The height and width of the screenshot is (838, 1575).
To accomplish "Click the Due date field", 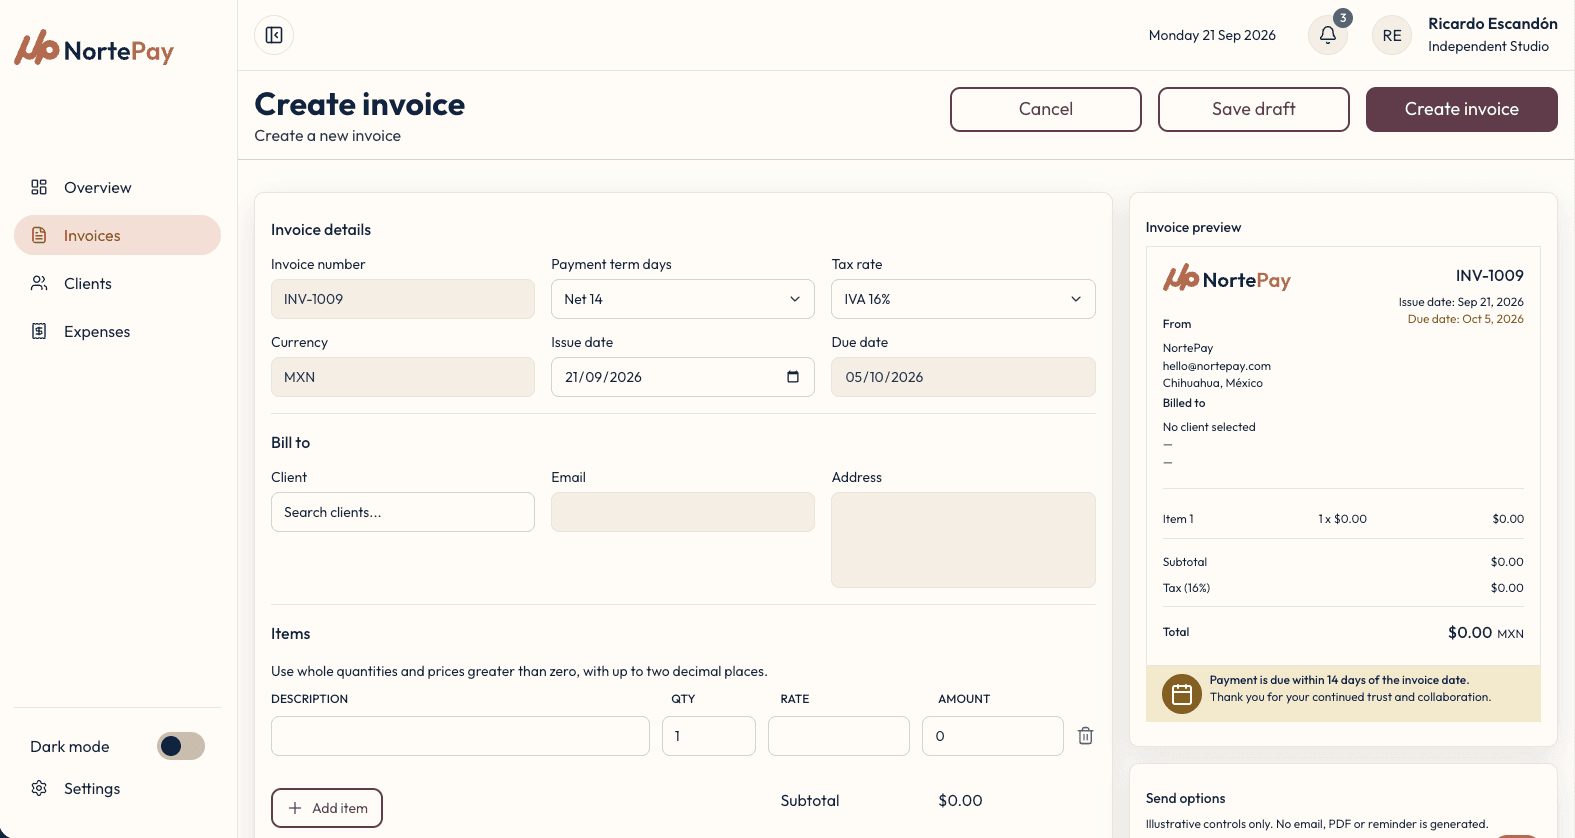I will coord(963,377).
